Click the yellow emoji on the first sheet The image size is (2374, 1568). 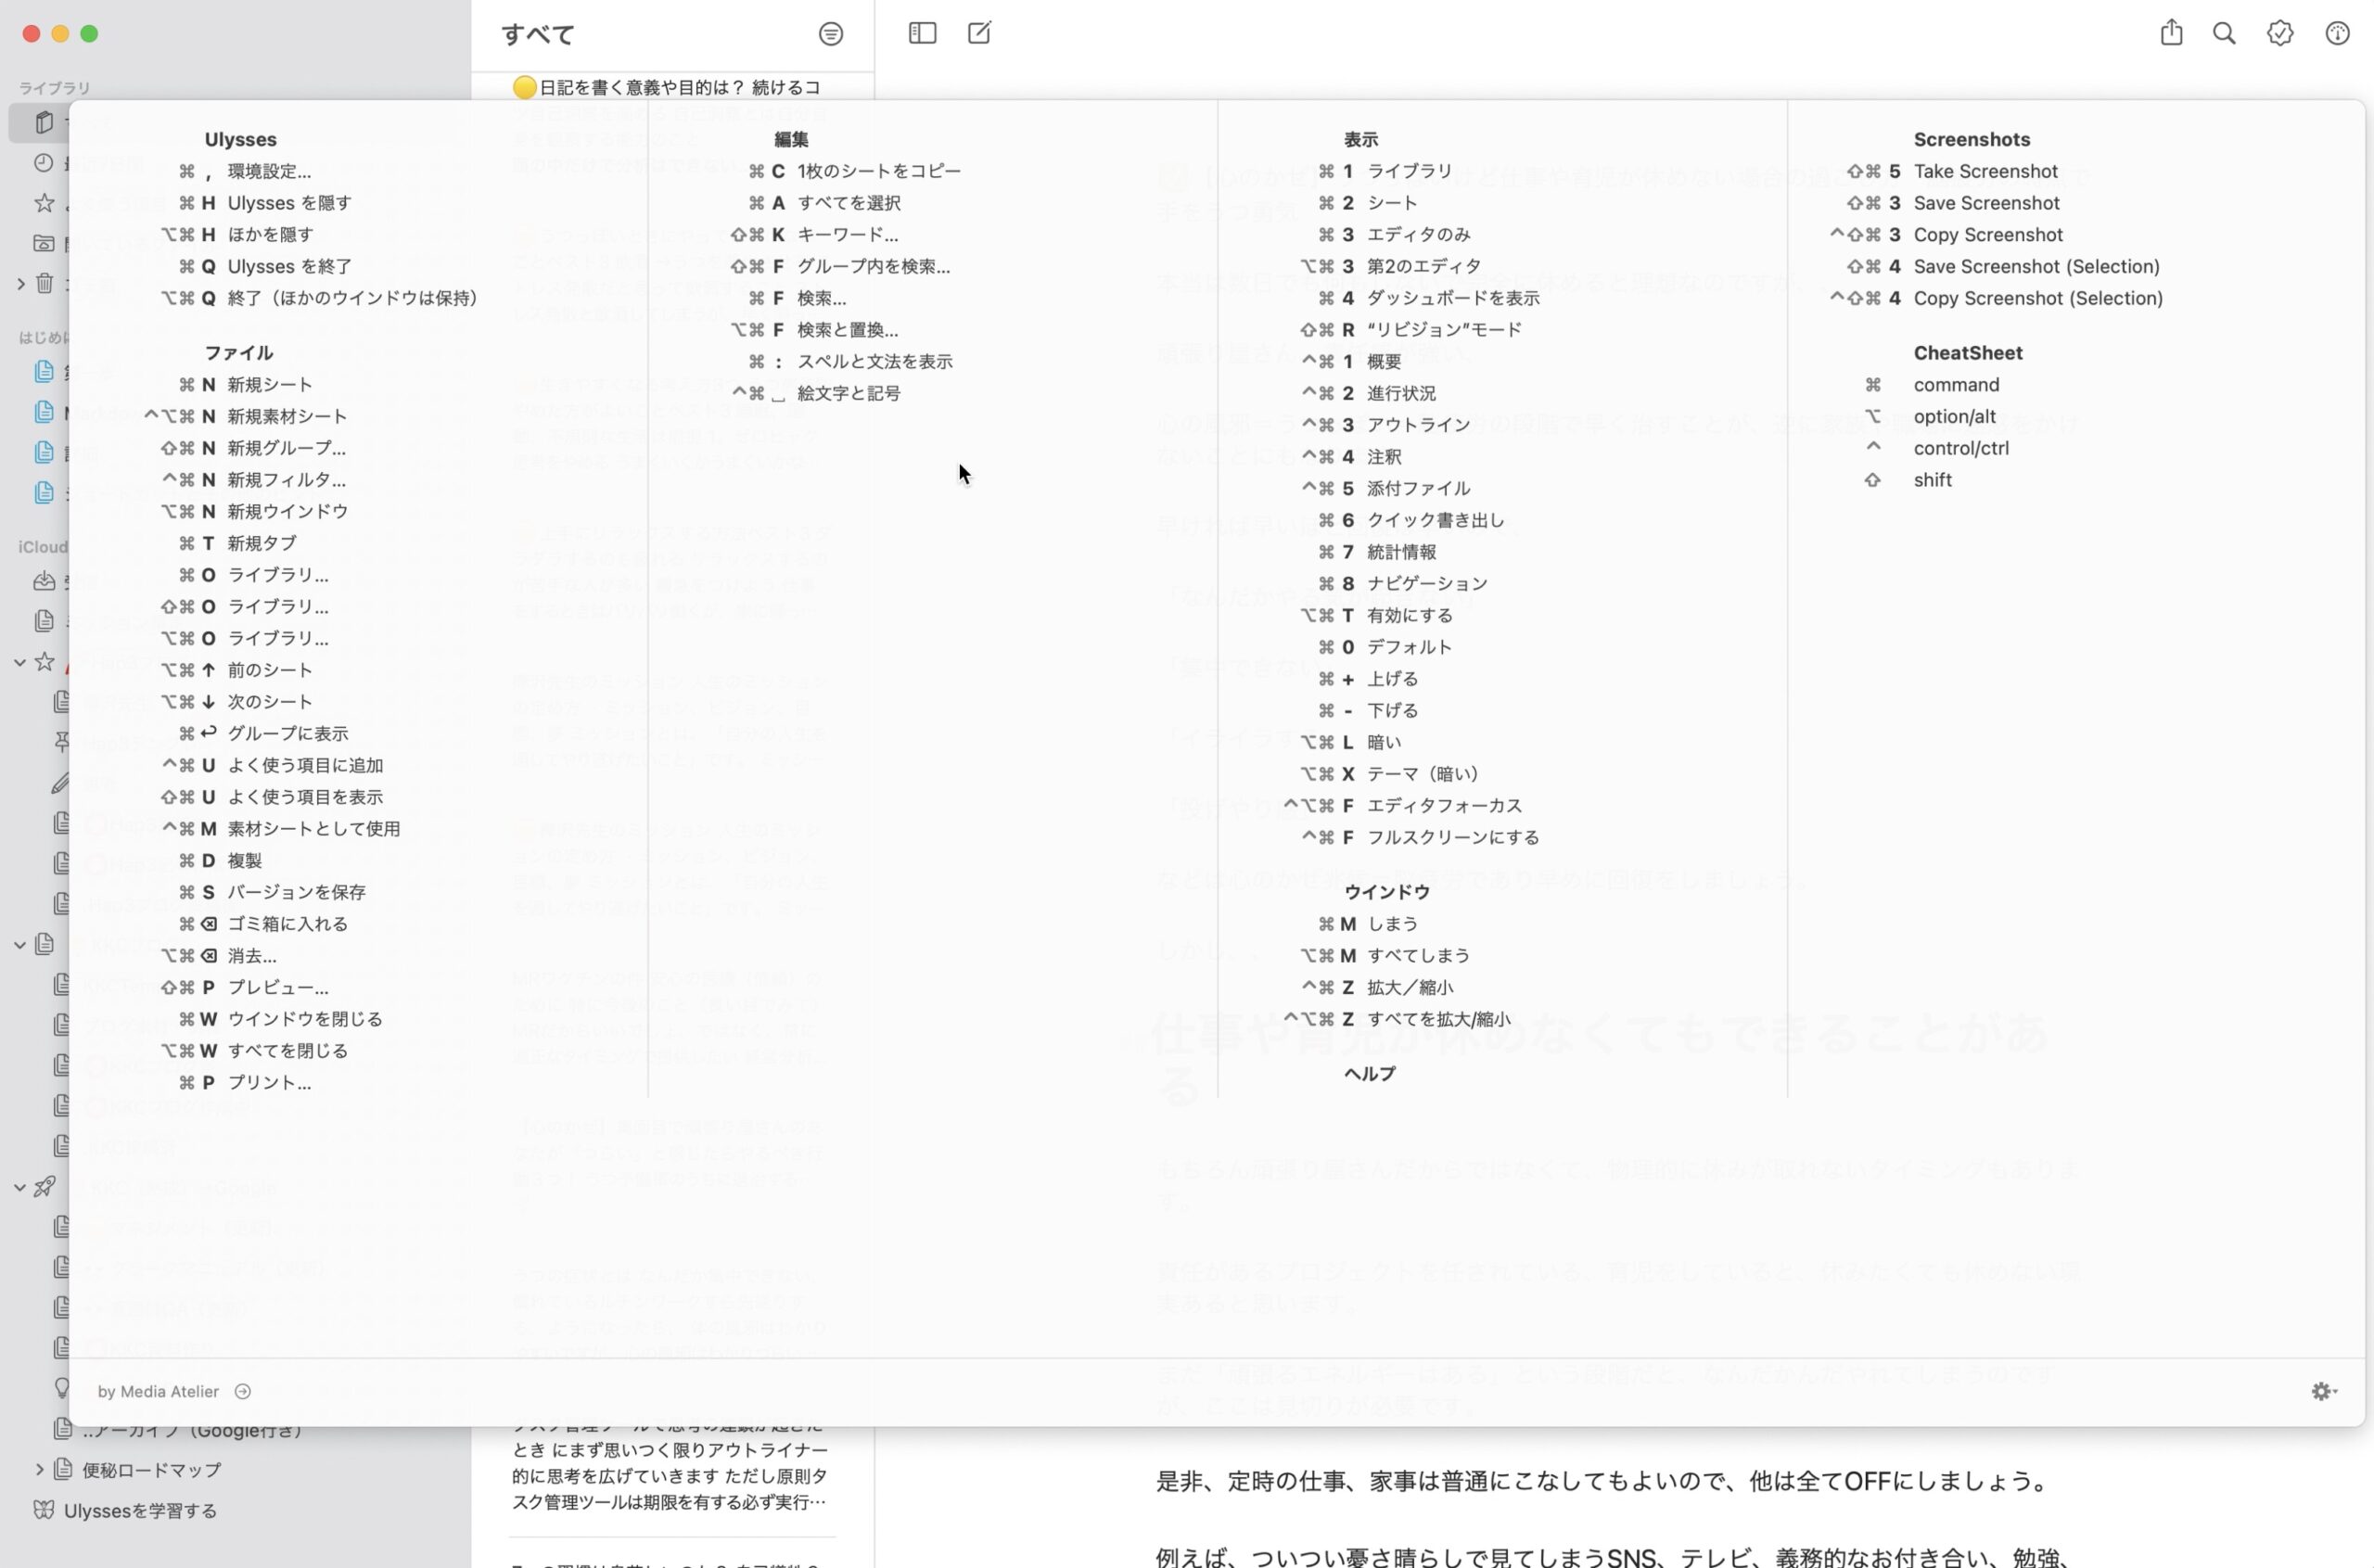524,88
